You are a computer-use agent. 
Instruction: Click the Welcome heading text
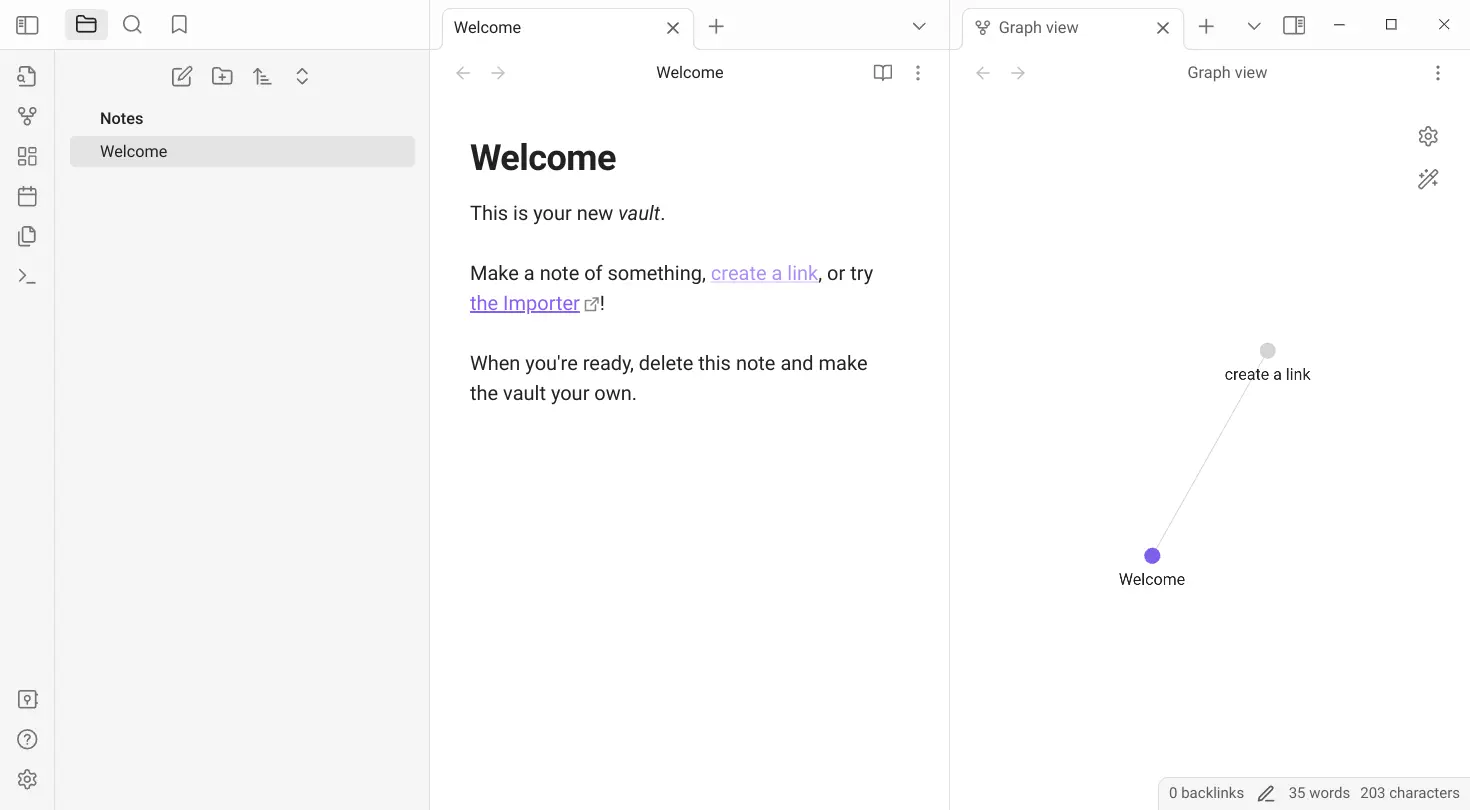(543, 157)
